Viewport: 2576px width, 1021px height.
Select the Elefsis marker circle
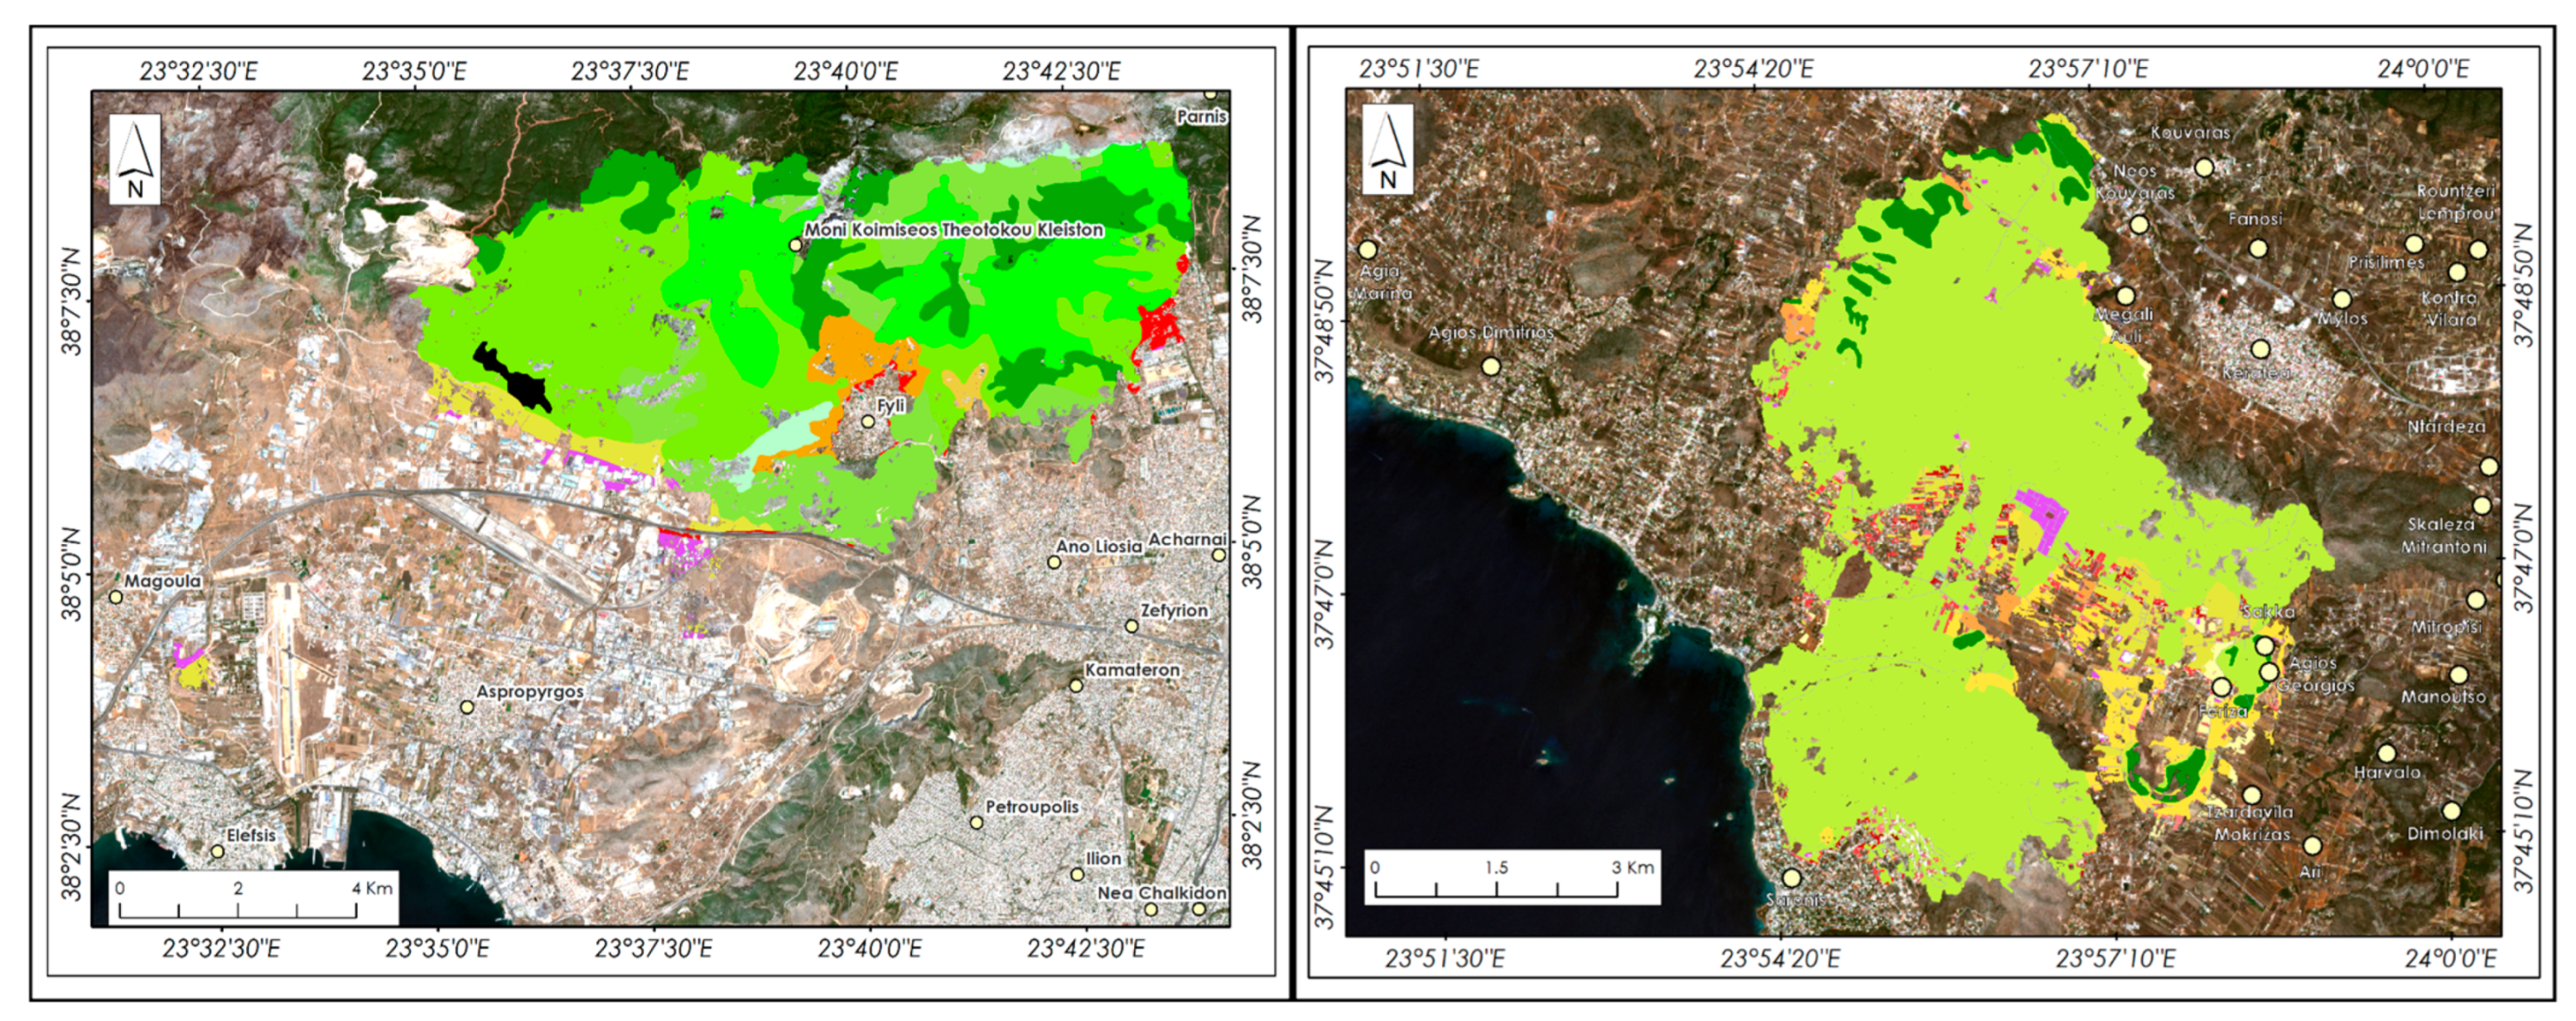(217, 852)
